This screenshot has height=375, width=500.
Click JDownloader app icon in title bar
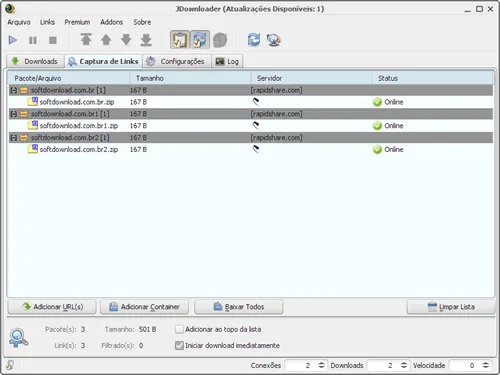tap(10, 9)
